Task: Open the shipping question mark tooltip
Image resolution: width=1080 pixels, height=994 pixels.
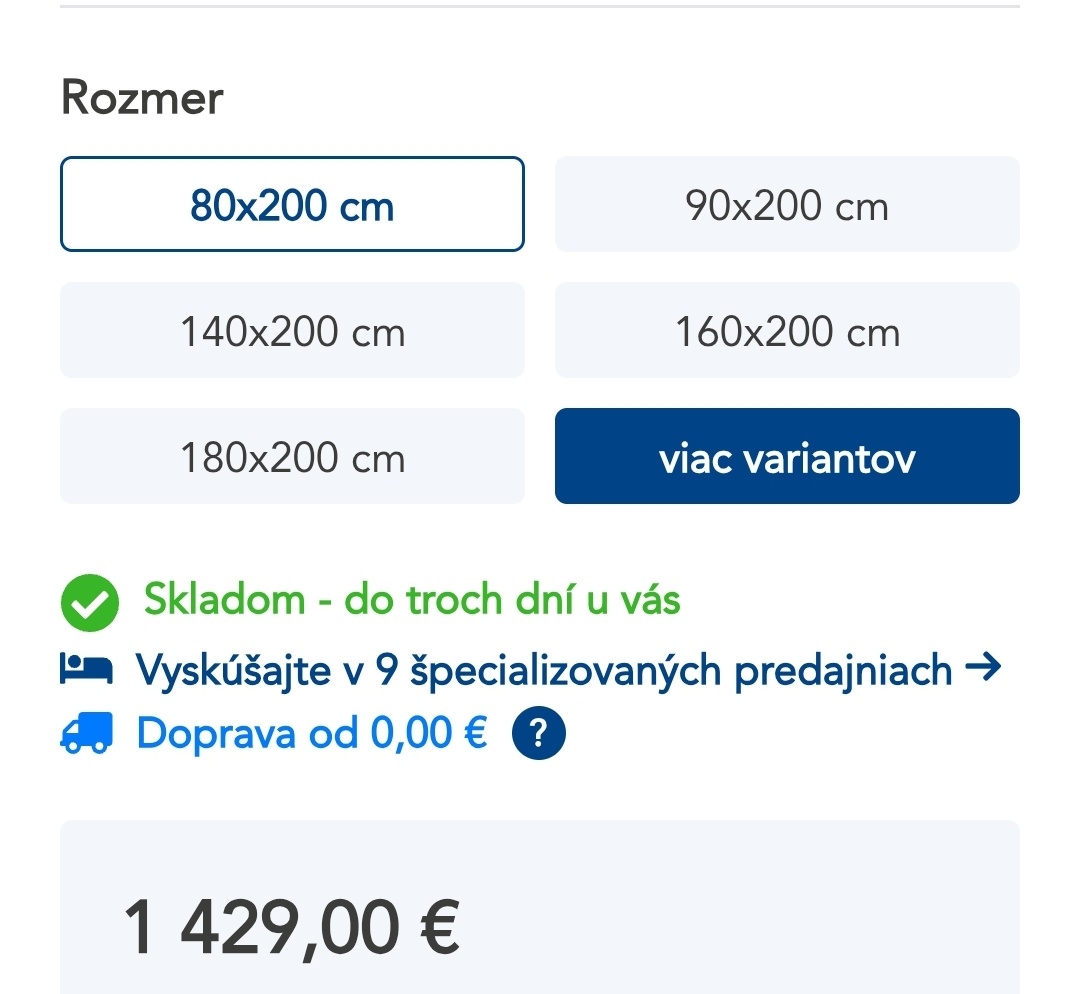Action: pos(538,732)
